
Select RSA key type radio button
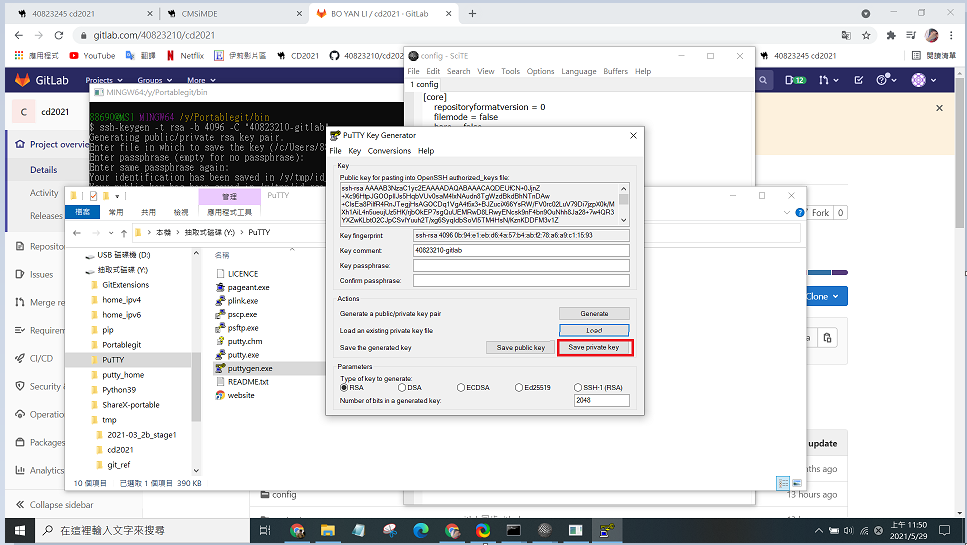344,388
